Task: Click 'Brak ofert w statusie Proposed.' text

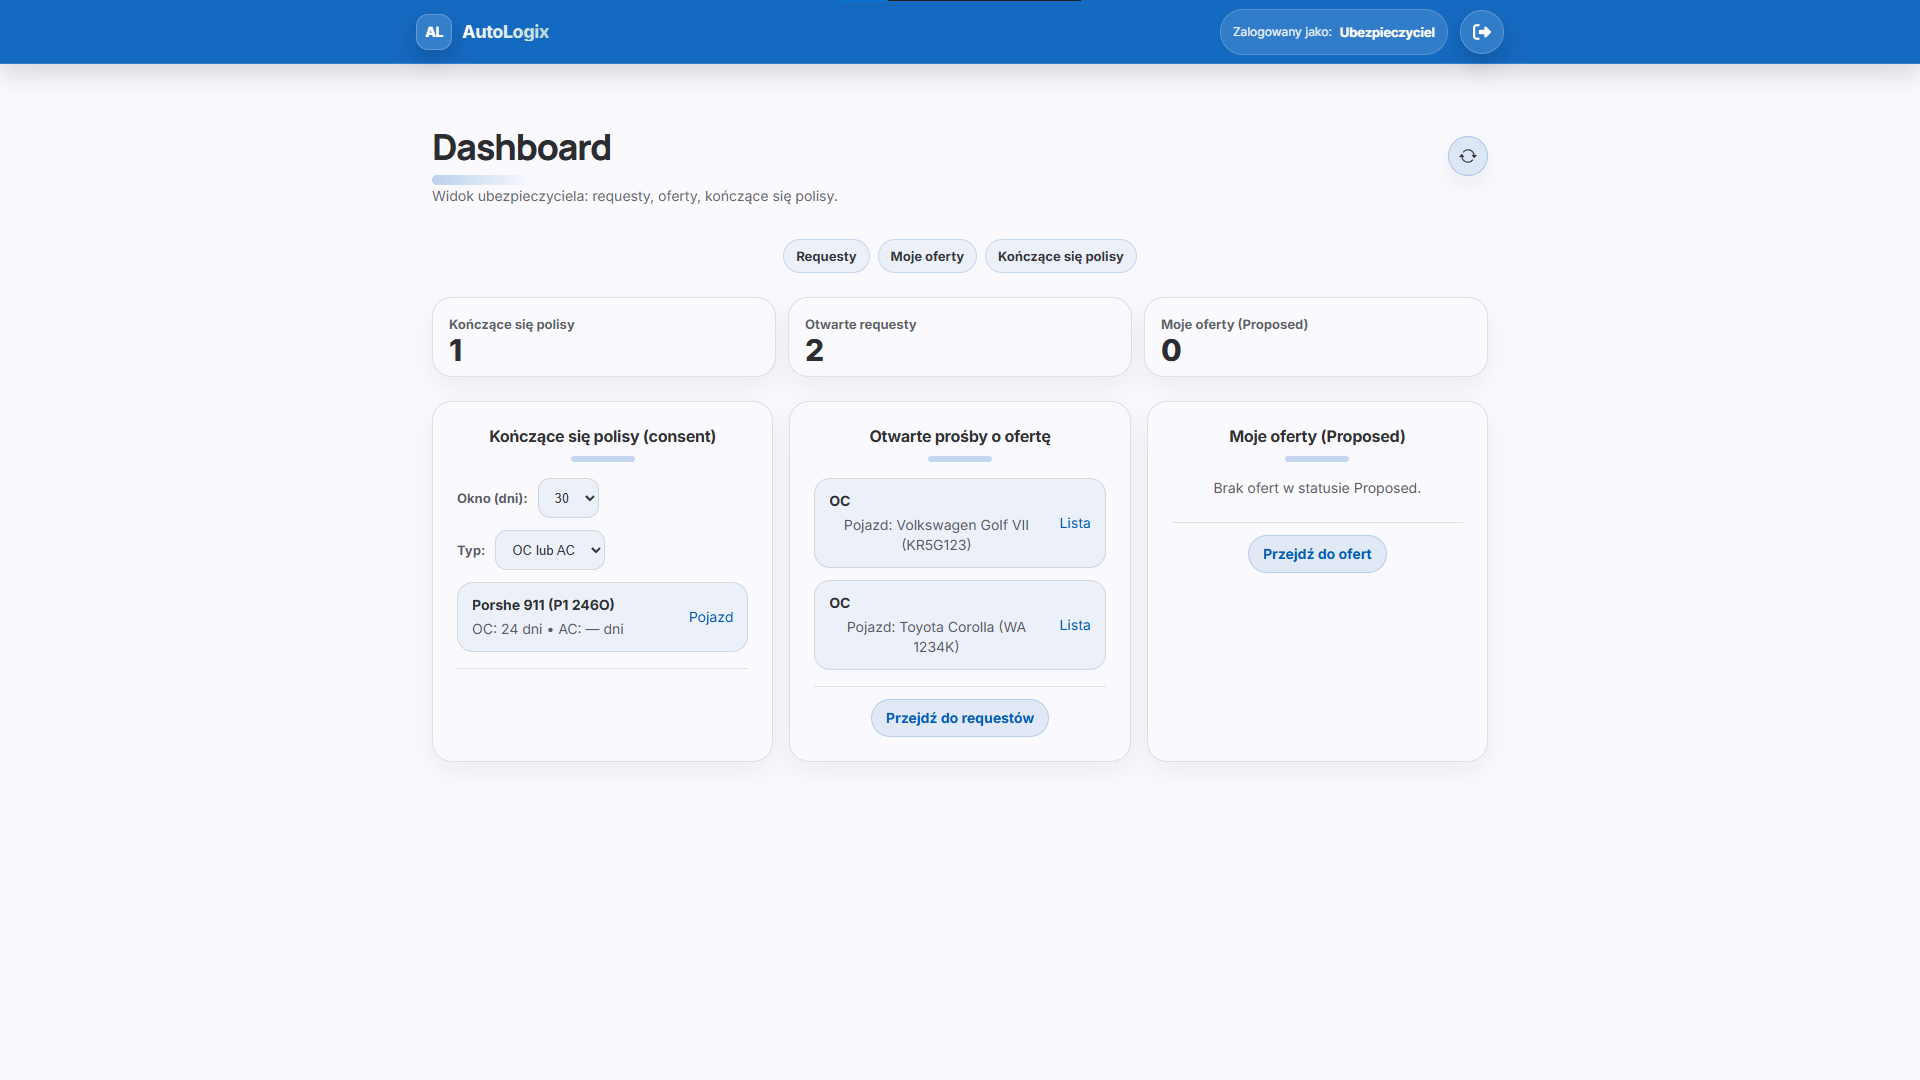Action: click(1317, 488)
